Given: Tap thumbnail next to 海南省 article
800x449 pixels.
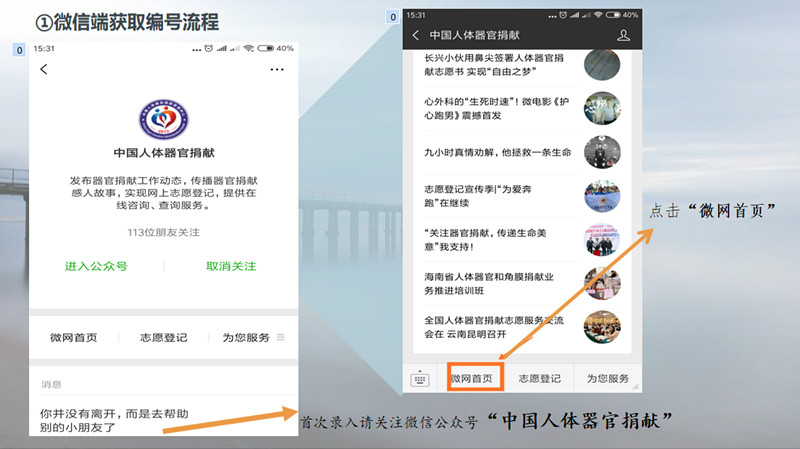Looking at the screenshot, I should coord(602,283).
